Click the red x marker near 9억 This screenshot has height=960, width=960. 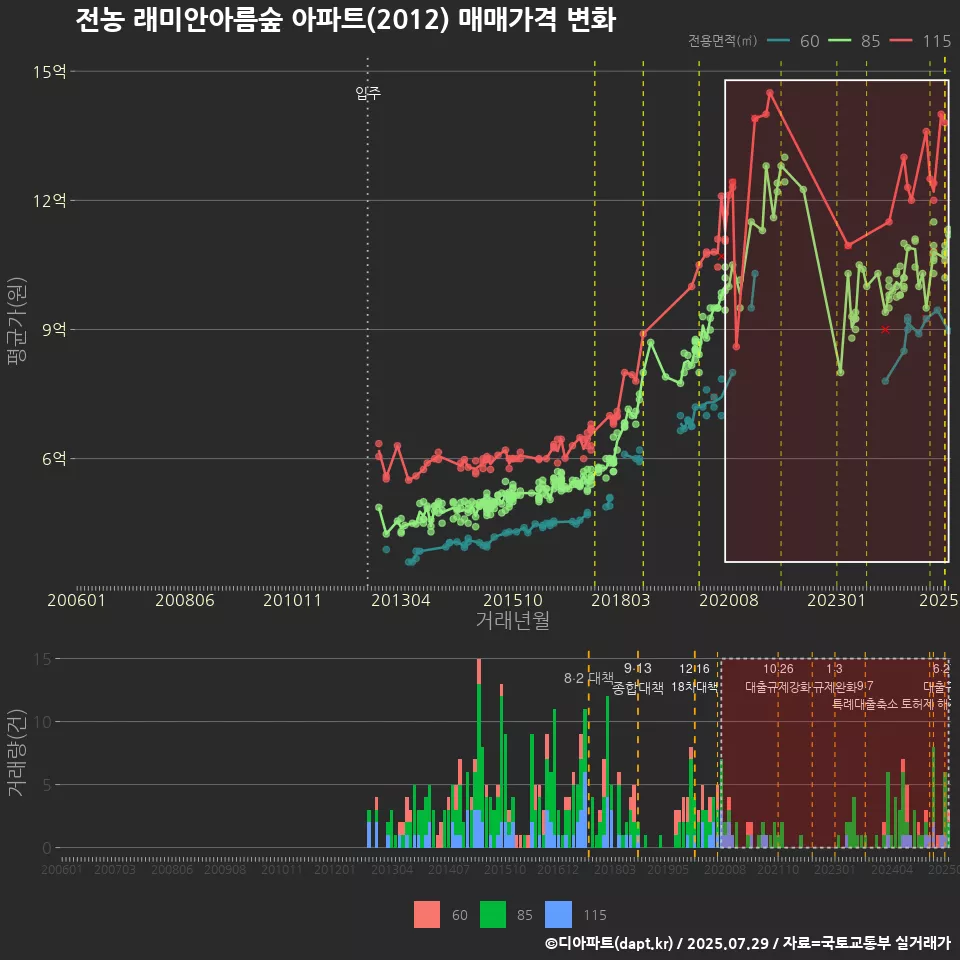point(885,329)
